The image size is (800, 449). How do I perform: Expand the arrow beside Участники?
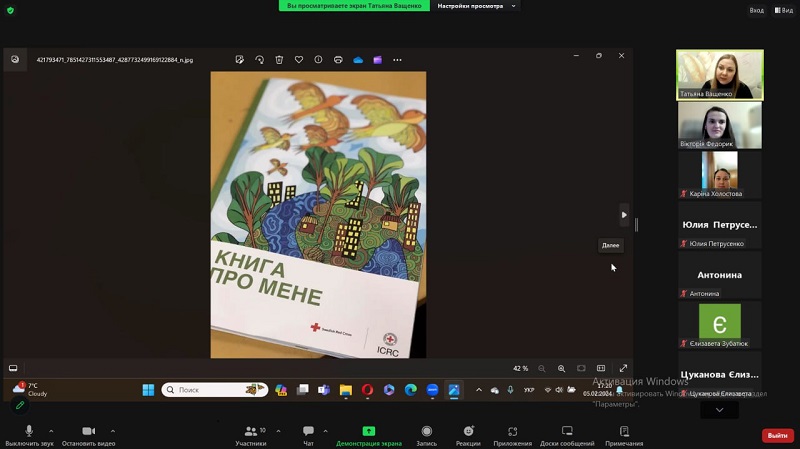tap(278, 431)
